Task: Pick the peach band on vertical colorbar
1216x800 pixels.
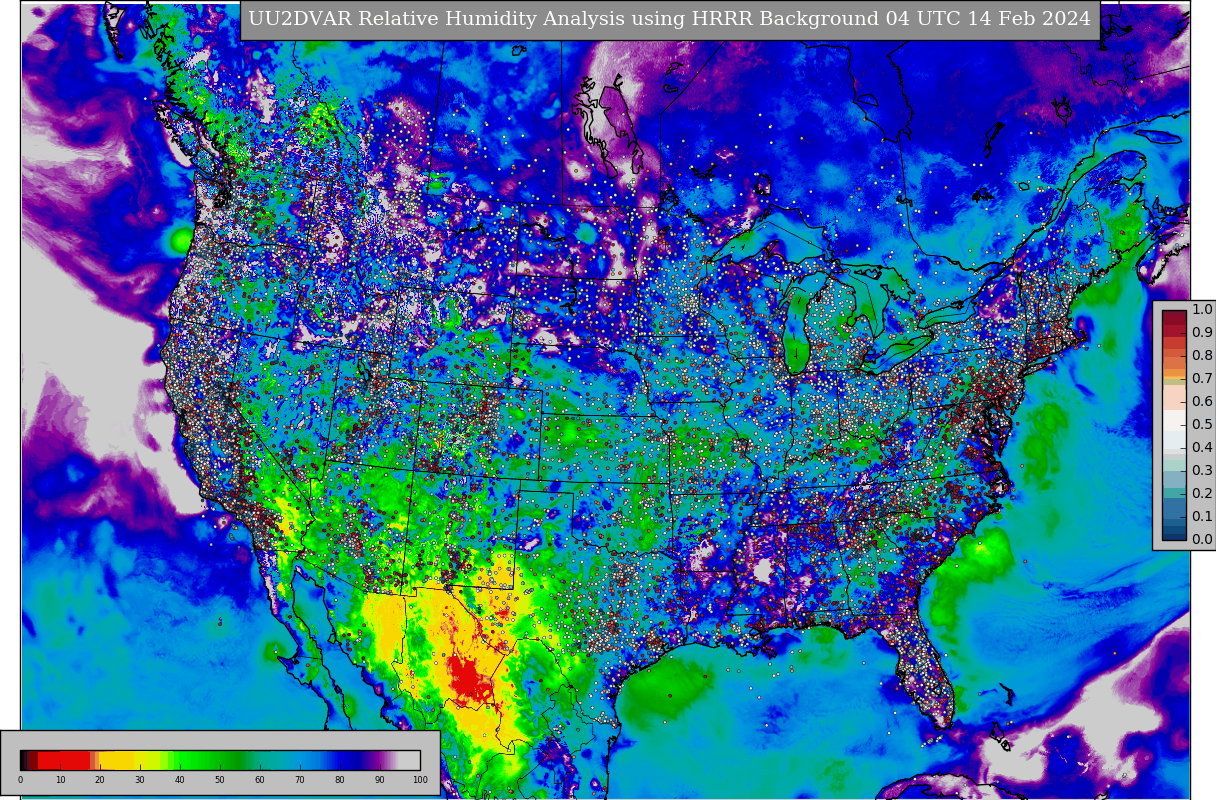Action: (1174, 397)
